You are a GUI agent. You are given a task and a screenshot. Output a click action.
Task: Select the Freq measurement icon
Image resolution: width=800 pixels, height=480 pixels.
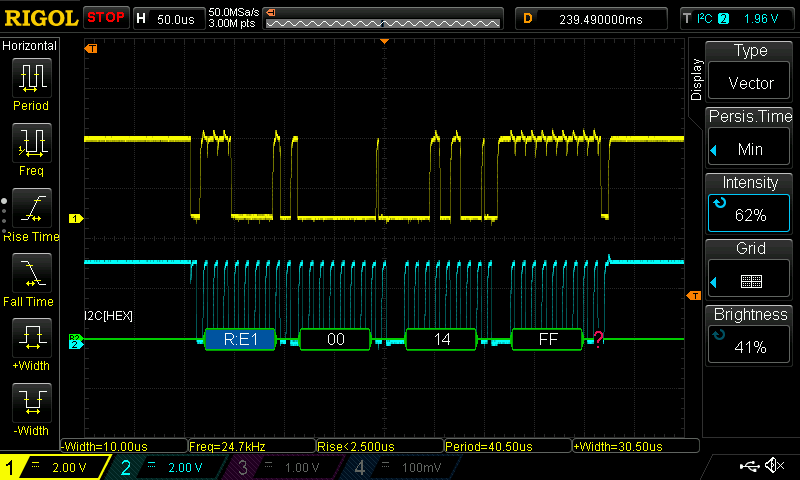[x=32, y=143]
